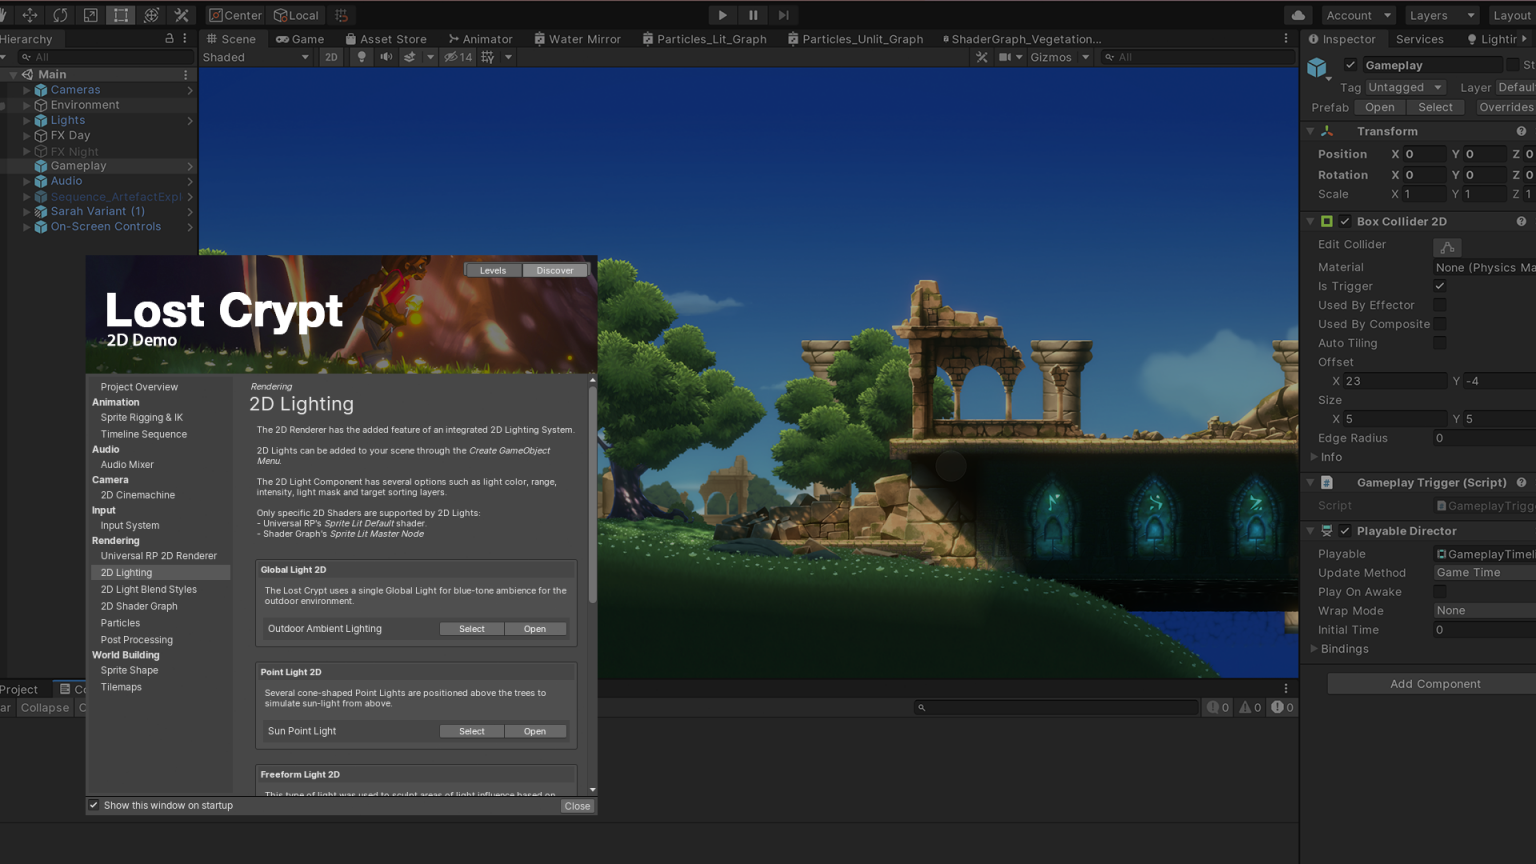This screenshot has width=1536, height=864.
Task: Open scene camera settings icon
Action: click(x=1005, y=57)
